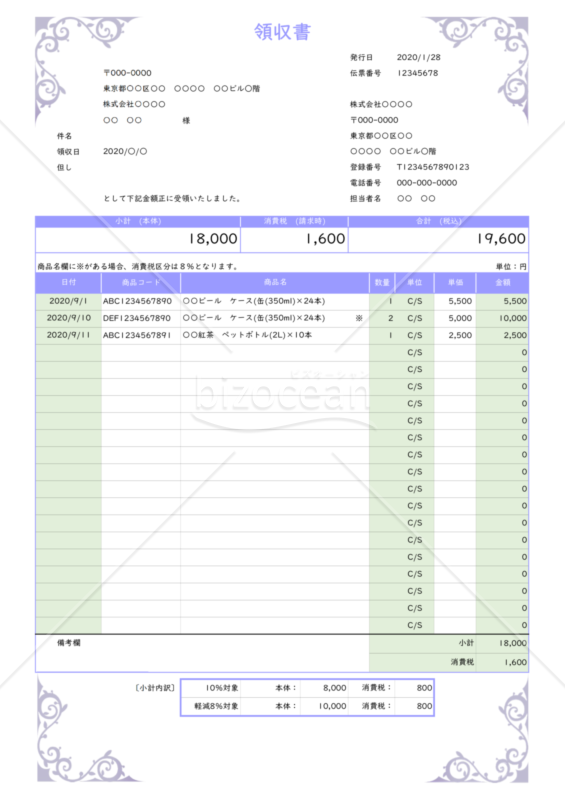This screenshot has width=565, height=800.
Task: Click the 発行日 label
Action: click(361, 57)
